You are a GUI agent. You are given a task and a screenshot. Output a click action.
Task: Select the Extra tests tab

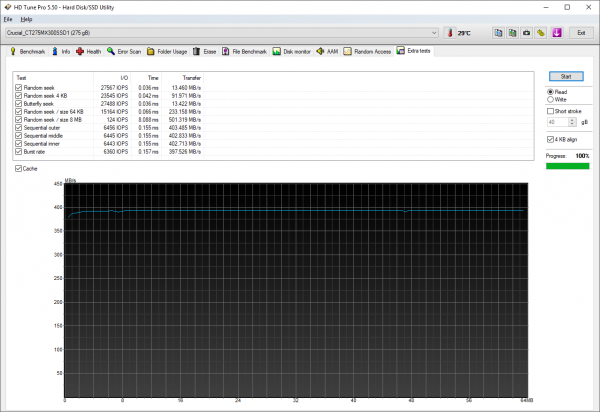pyautogui.click(x=414, y=51)
